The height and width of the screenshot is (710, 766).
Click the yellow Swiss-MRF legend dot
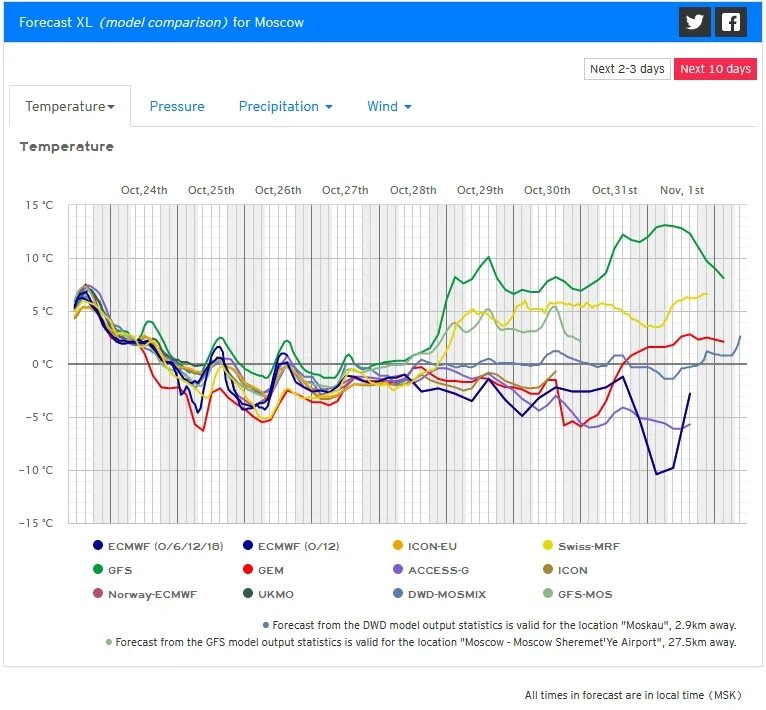(548, 545)
